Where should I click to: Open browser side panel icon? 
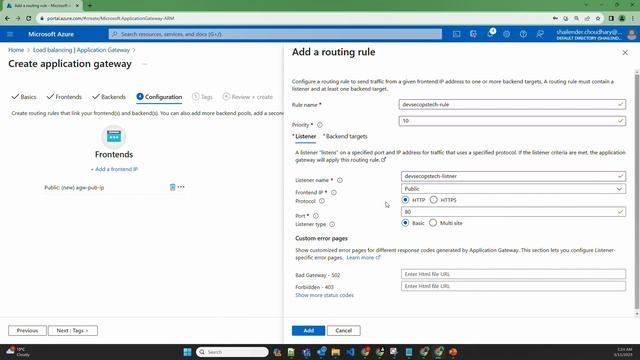[x=611, y=18]
